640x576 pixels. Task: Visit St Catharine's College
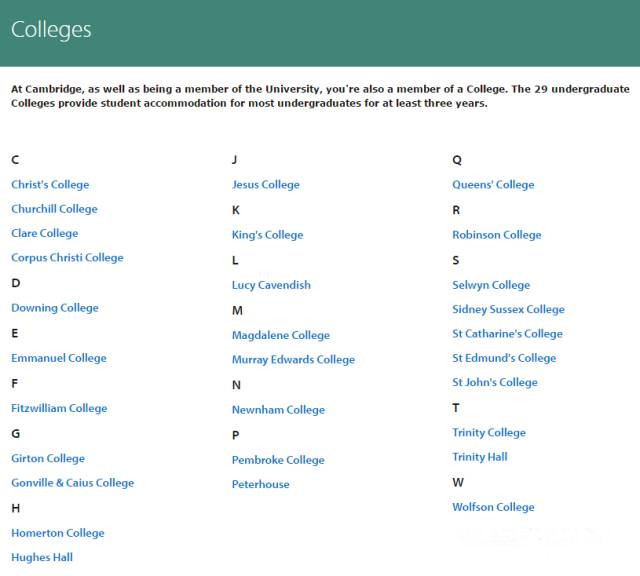click(x=507, y=334)
